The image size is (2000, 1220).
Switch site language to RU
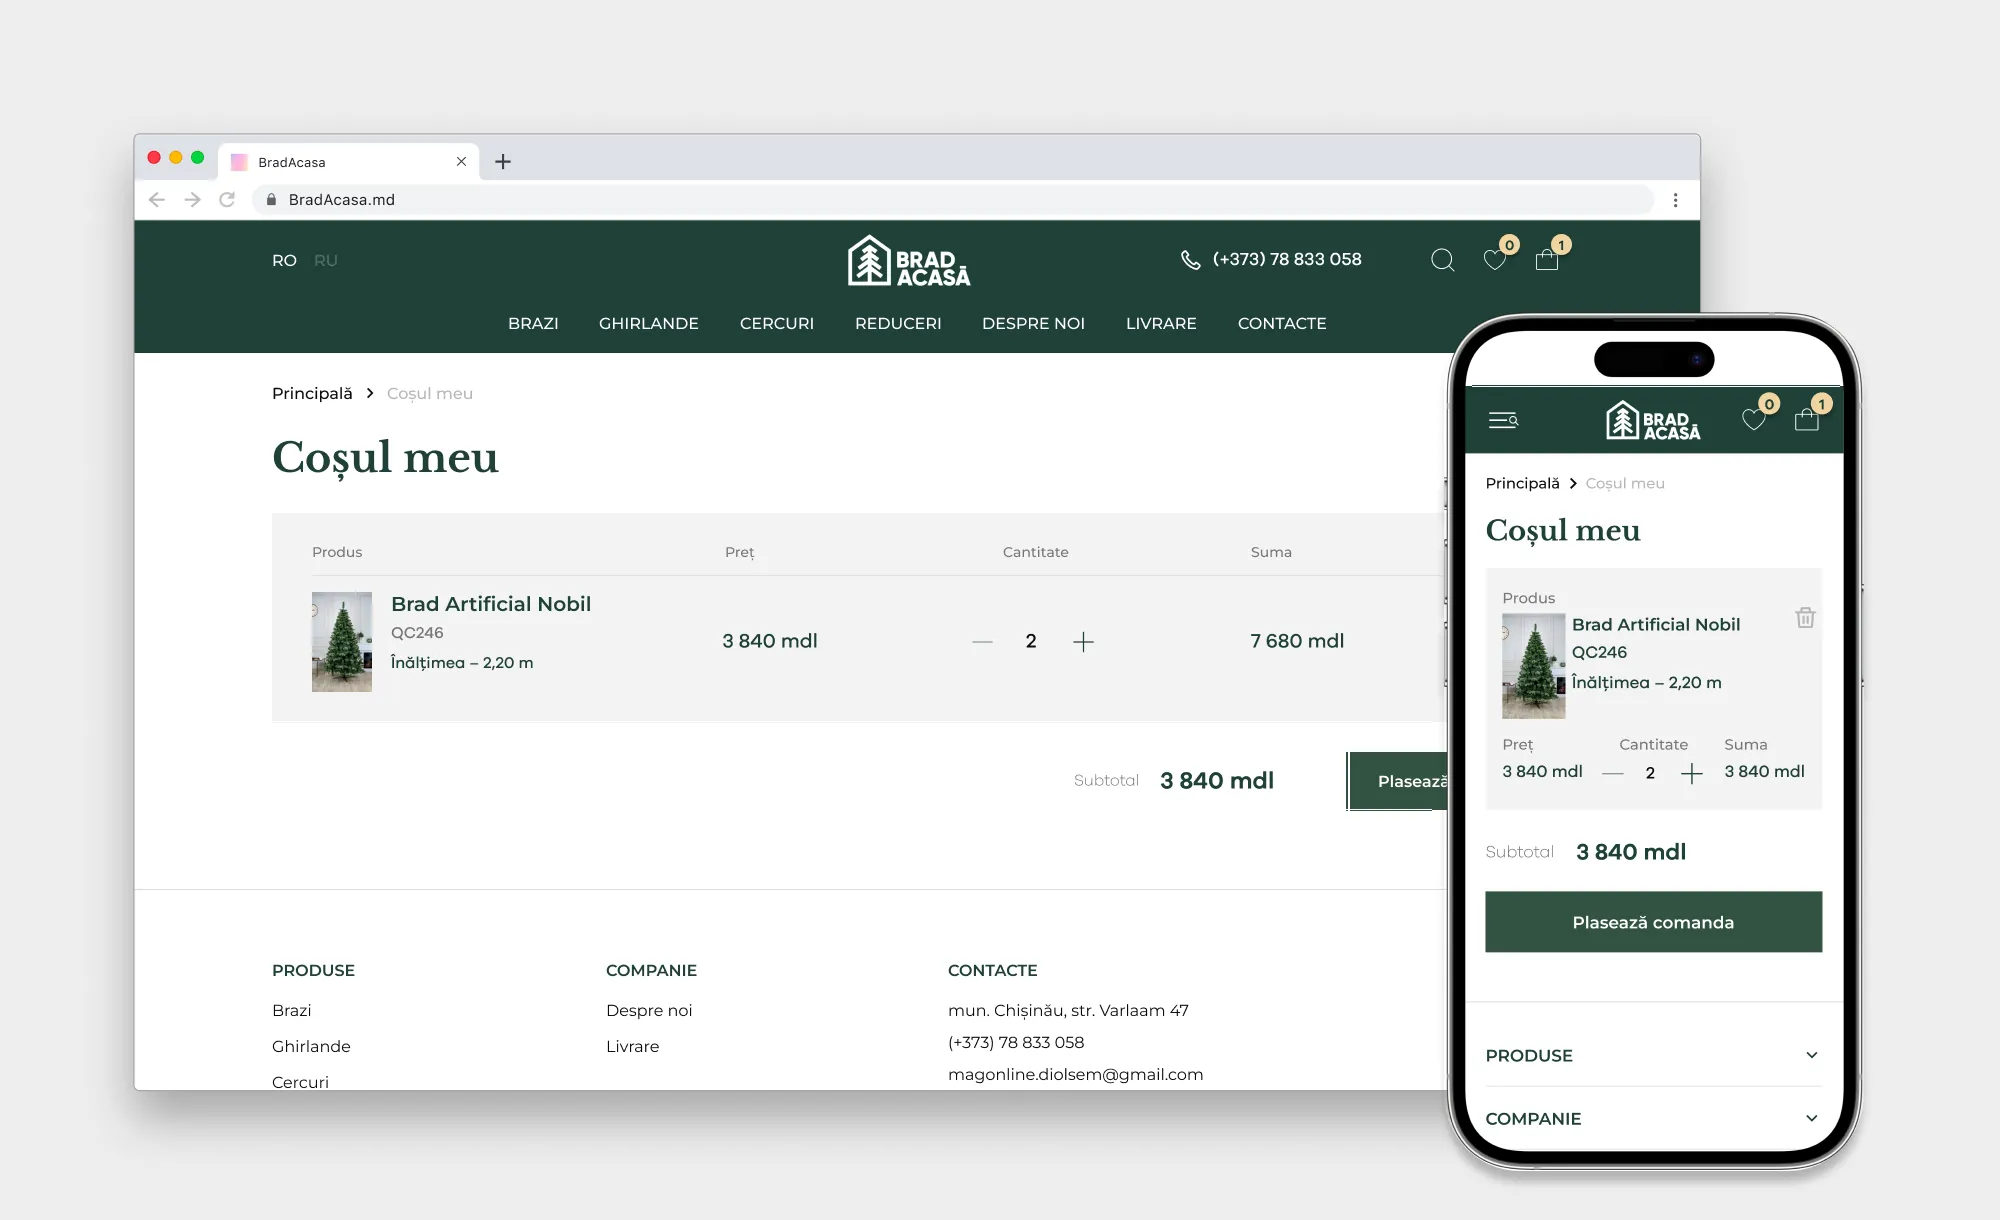pyautogui.click(x=326, y=260)
